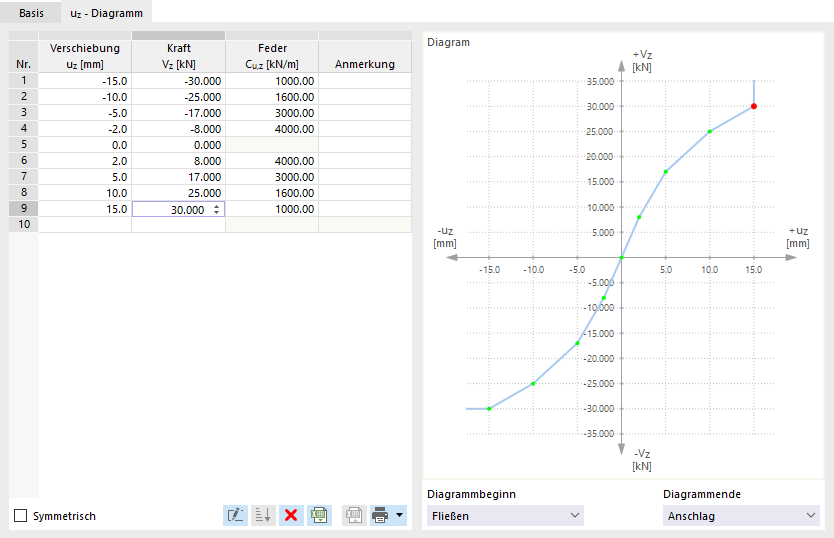834x538 pixels.
Task: Select displacement cell -10.0 in row 2
Action: (85, 97)
